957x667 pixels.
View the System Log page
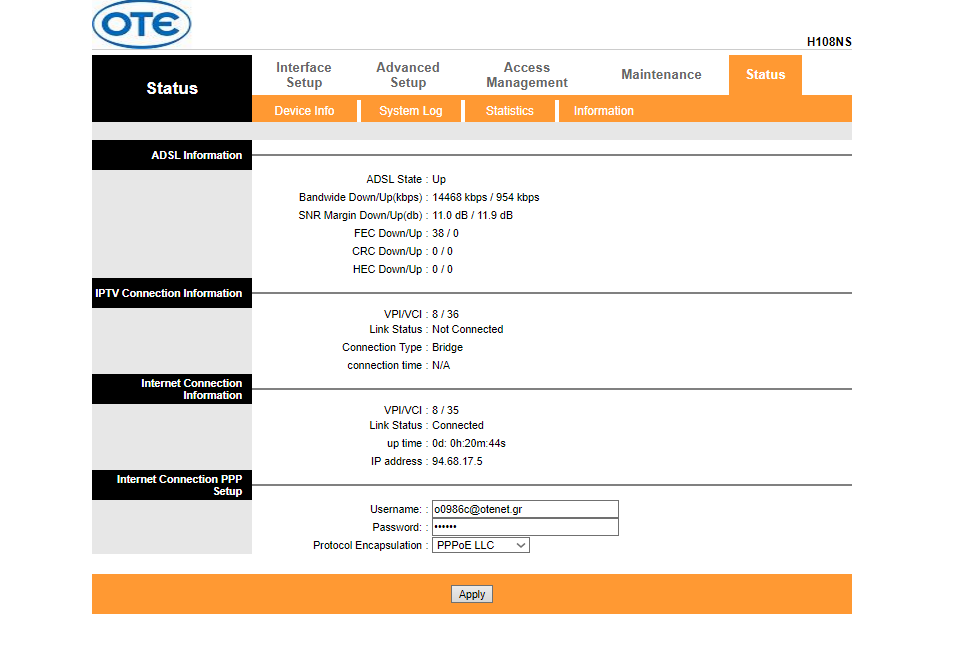410,111
